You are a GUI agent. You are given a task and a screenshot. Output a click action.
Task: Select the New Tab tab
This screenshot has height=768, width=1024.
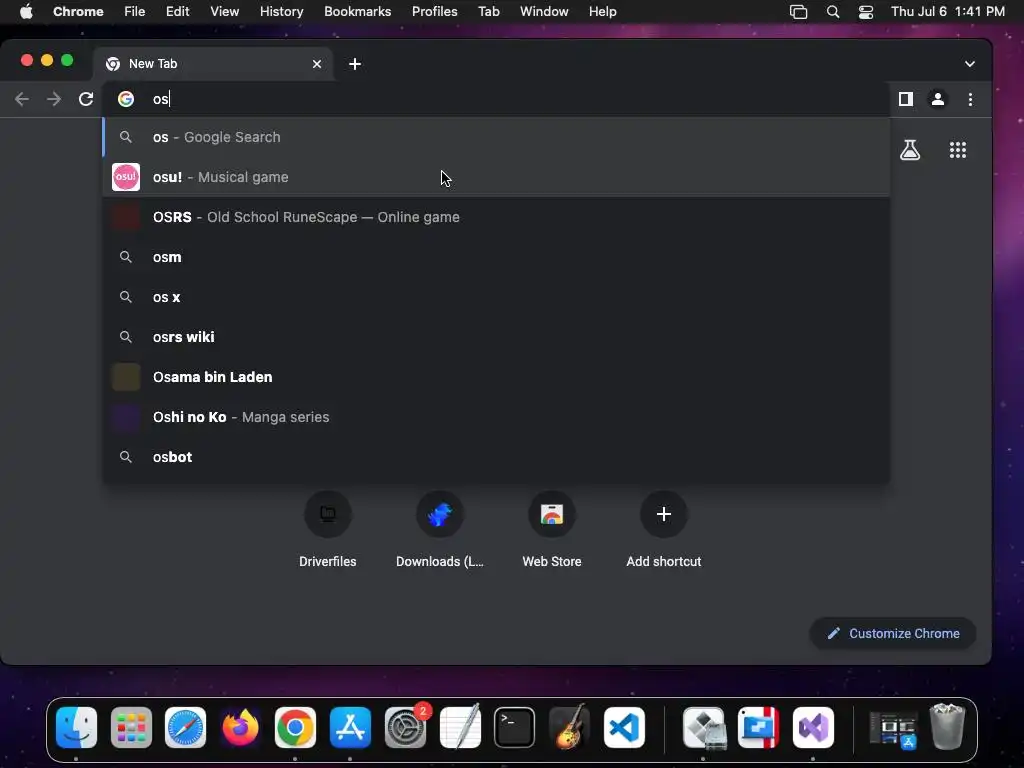[214, 64]
